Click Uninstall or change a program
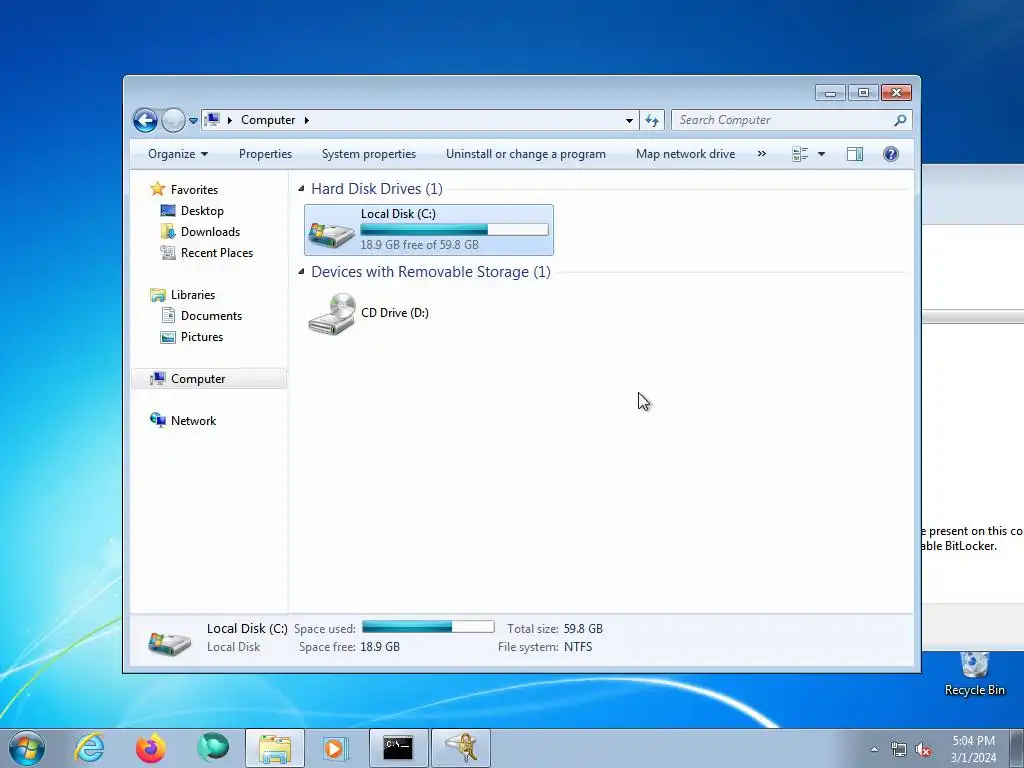The image size is (1024, 768). click(526, 154)
